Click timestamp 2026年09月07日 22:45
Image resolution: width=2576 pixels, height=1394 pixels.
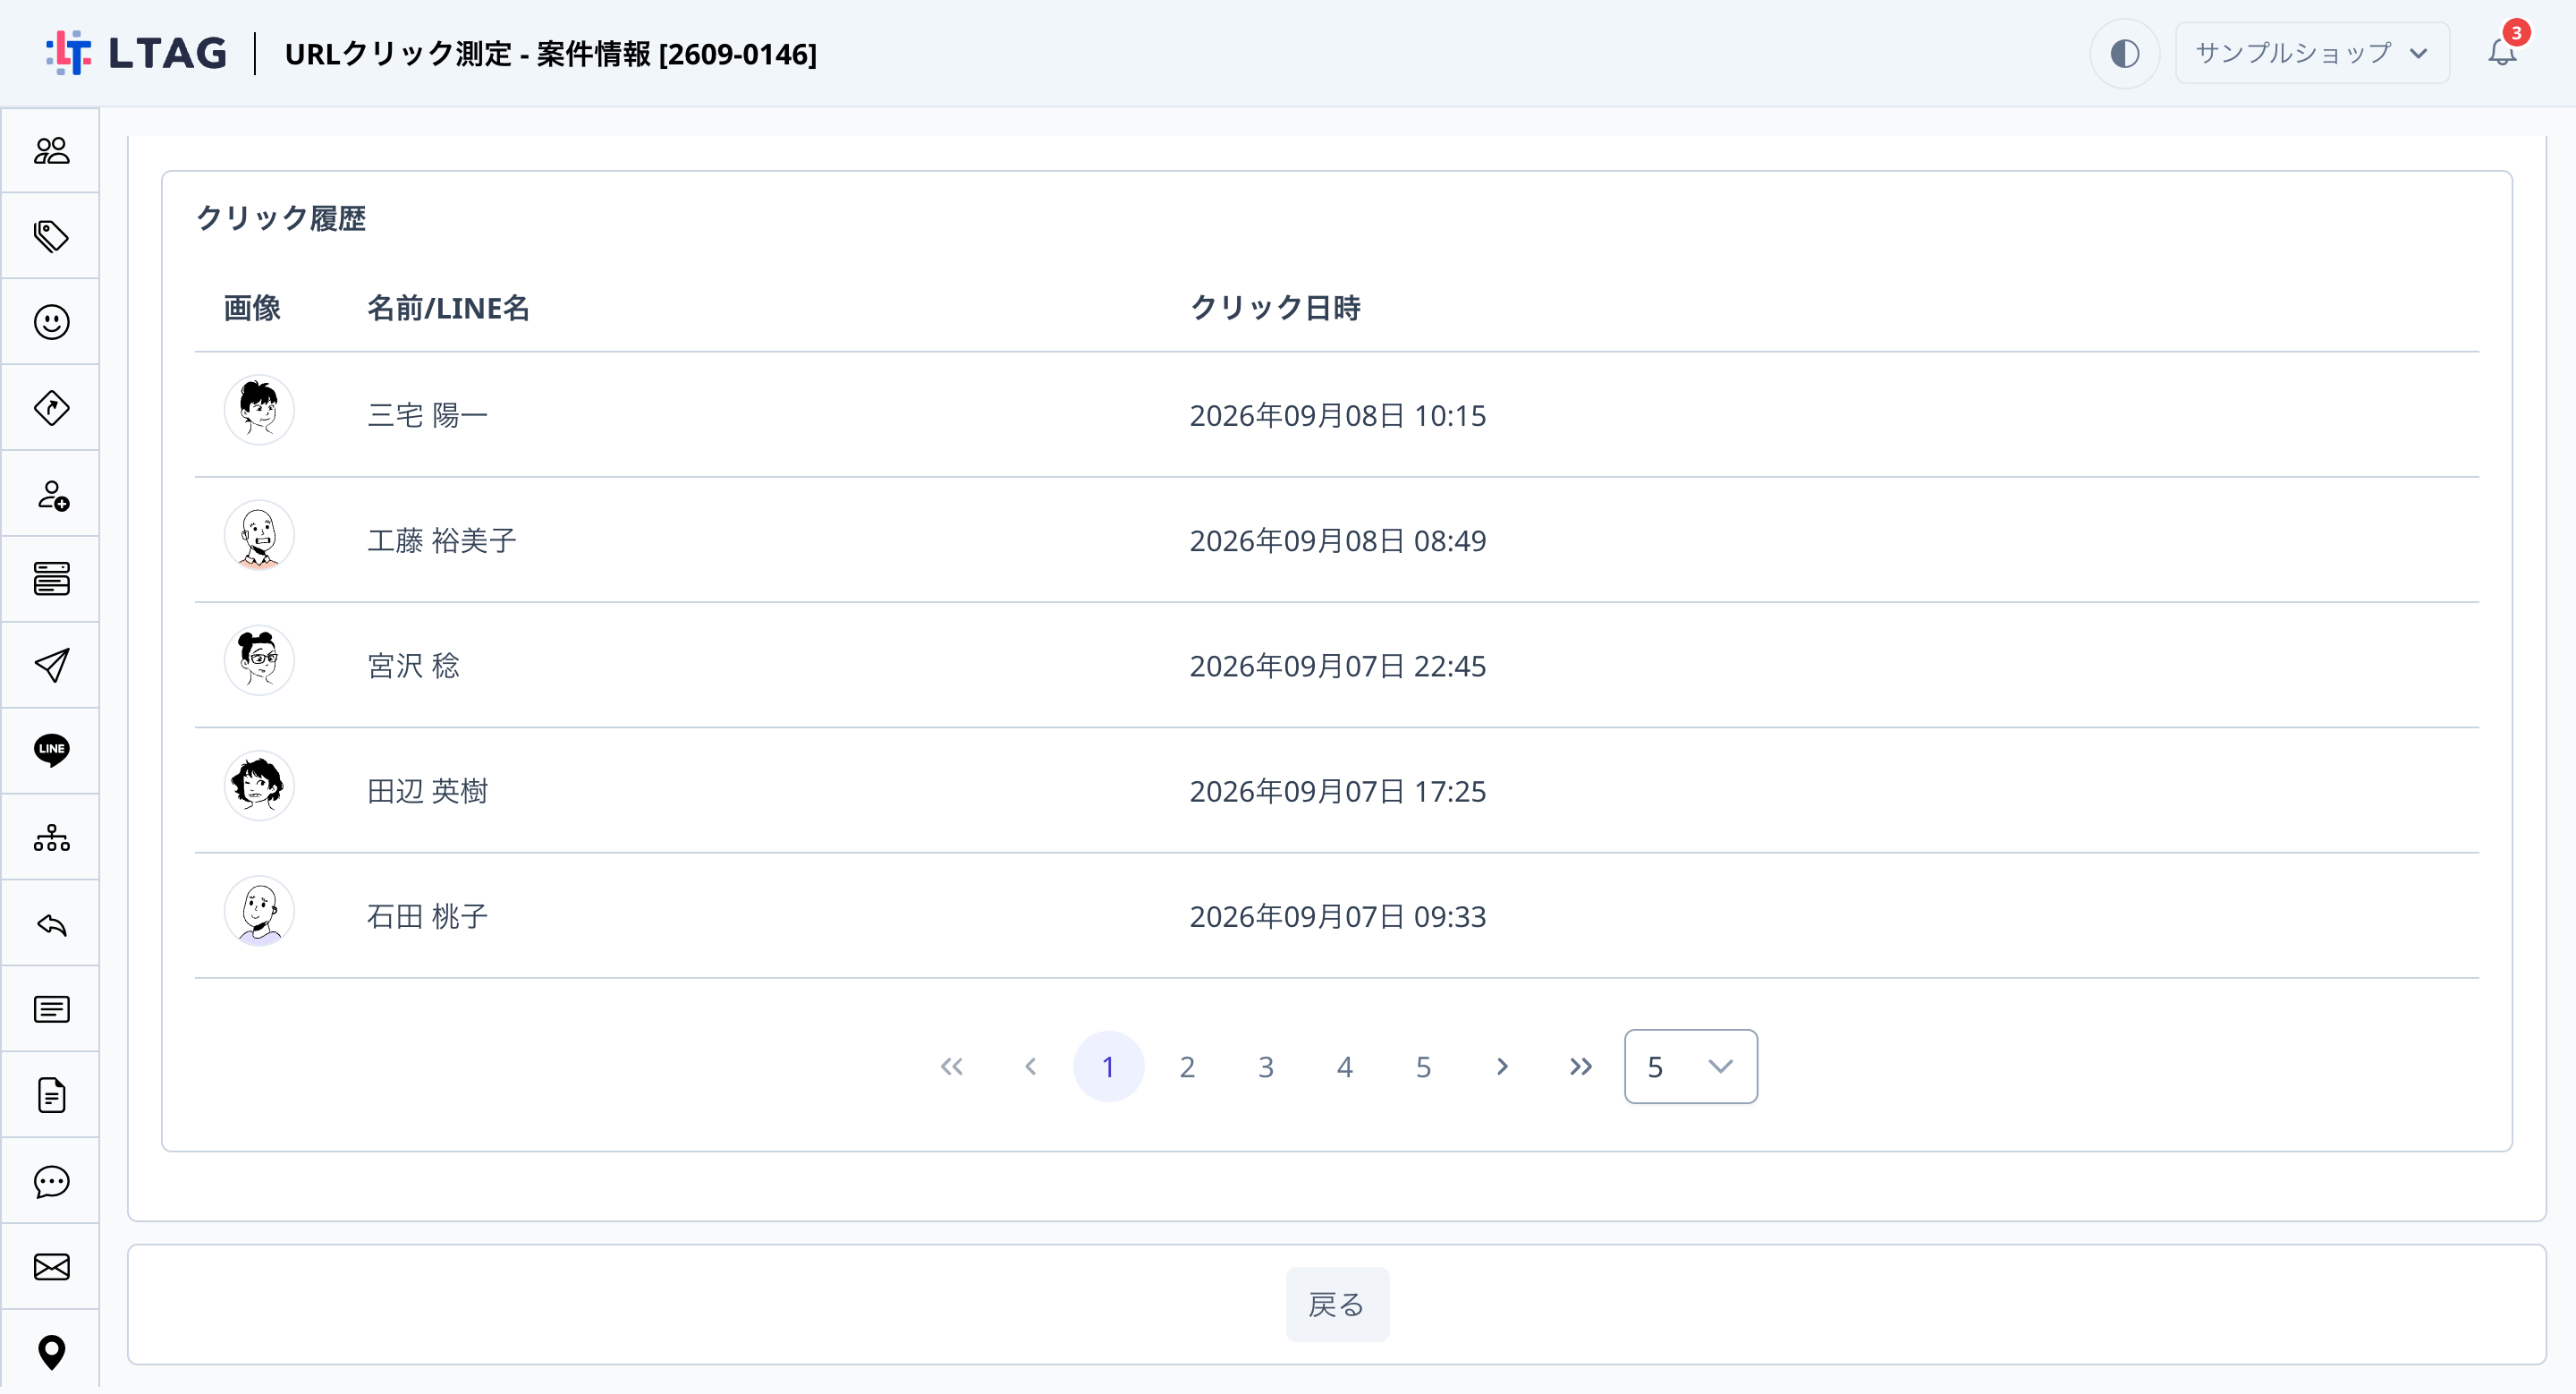(1337, 665)
